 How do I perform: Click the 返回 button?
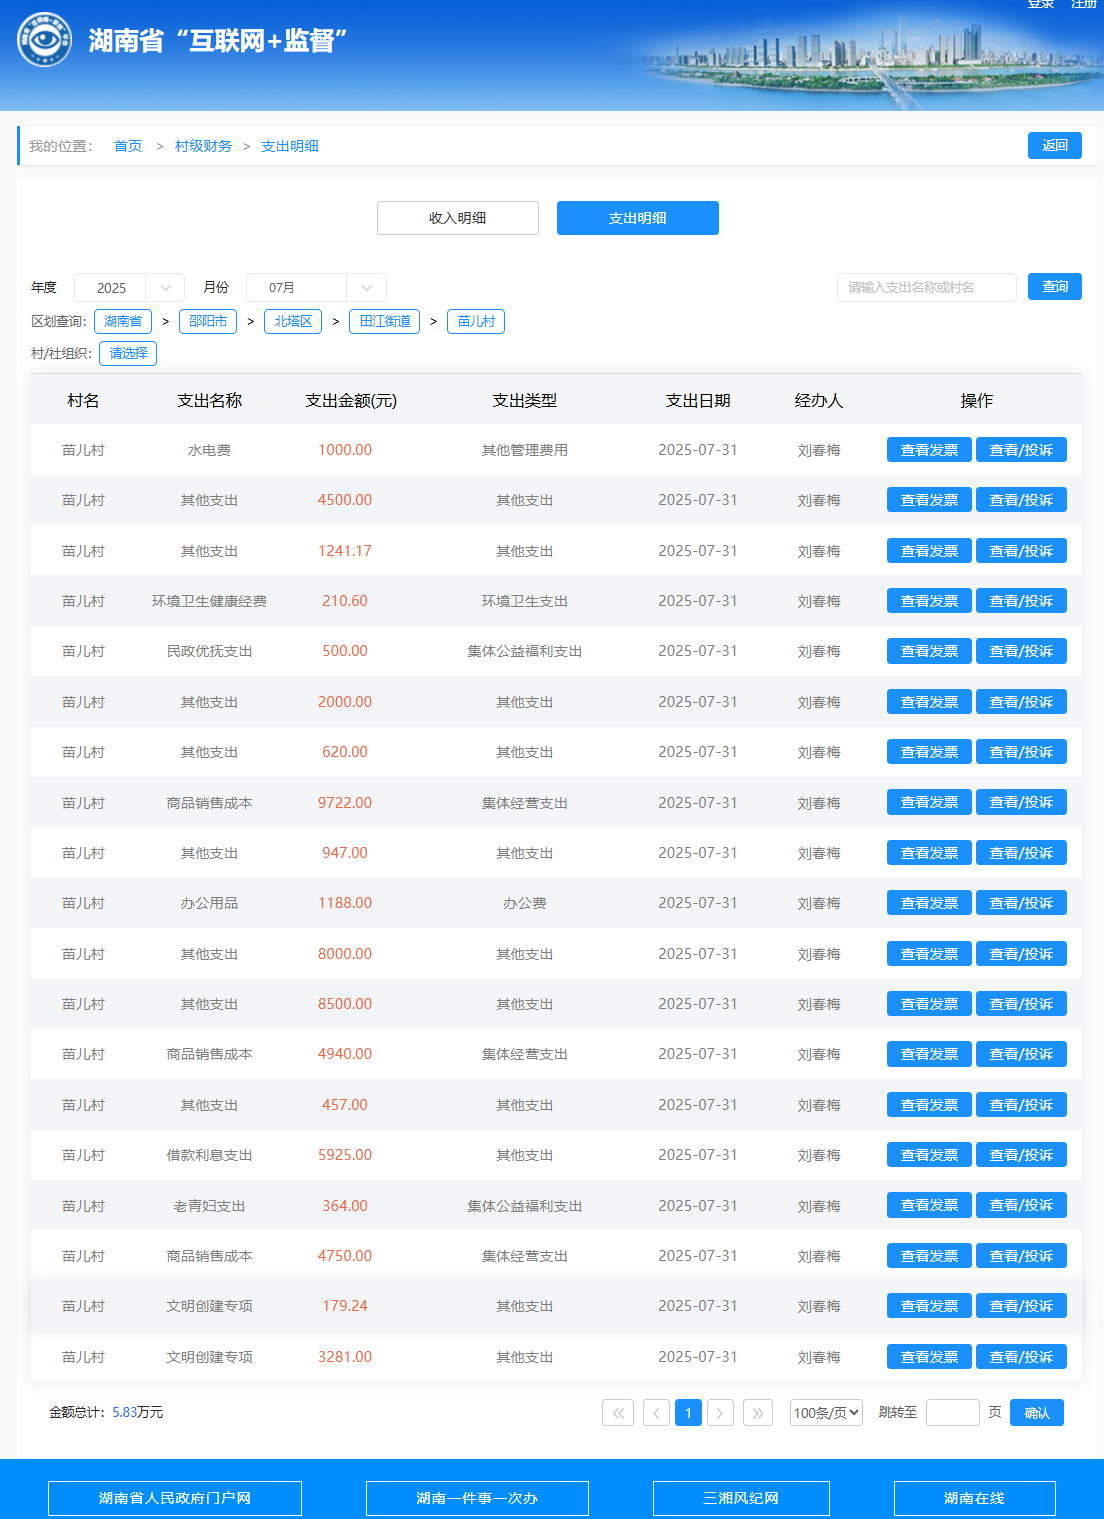(x=1054, y=145)
